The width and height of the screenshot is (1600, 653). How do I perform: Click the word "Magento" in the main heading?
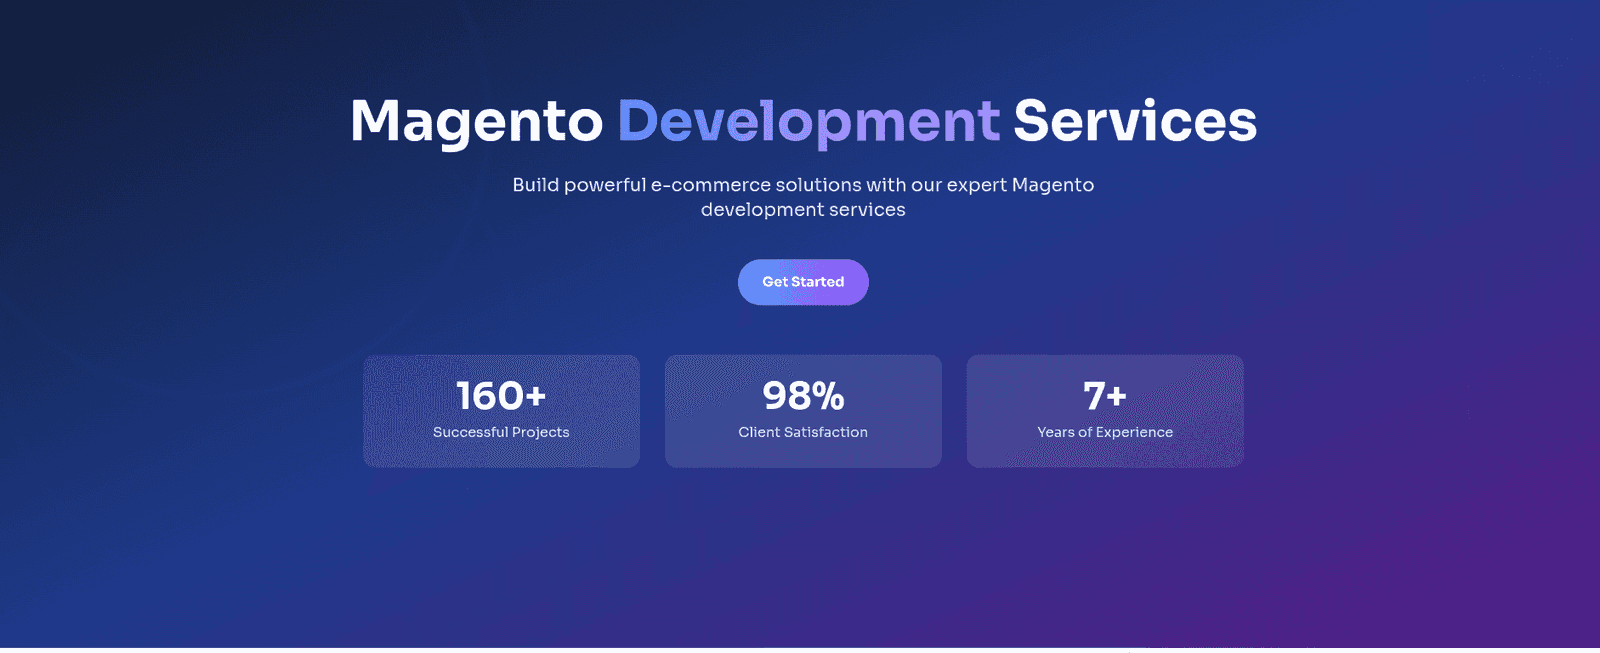(x=477, y=122)
